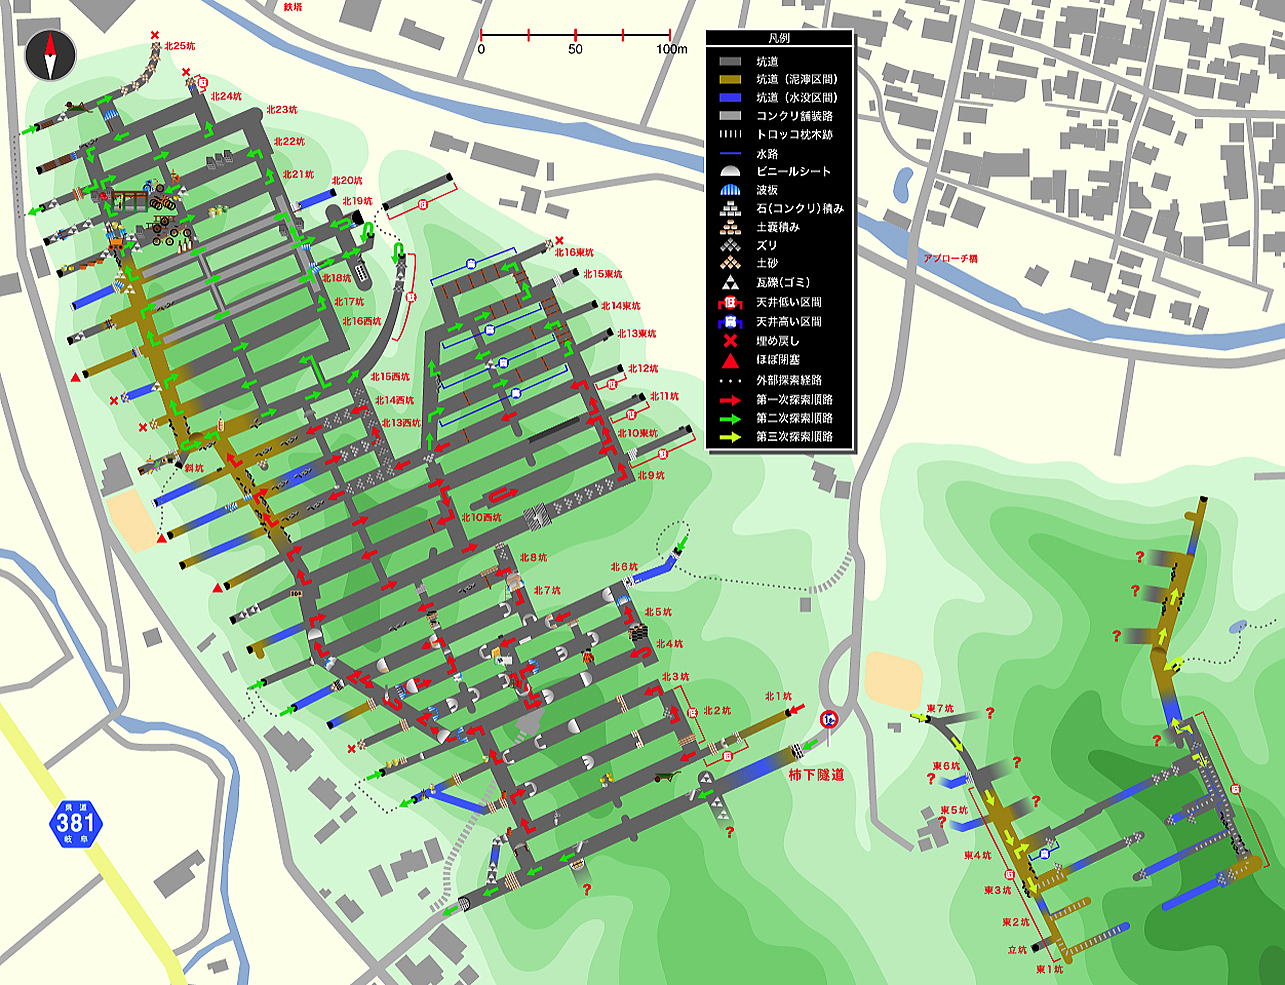Click the 柿下隧道 tunnel label
1285x985 pixels.
click(x=815, y=774)
